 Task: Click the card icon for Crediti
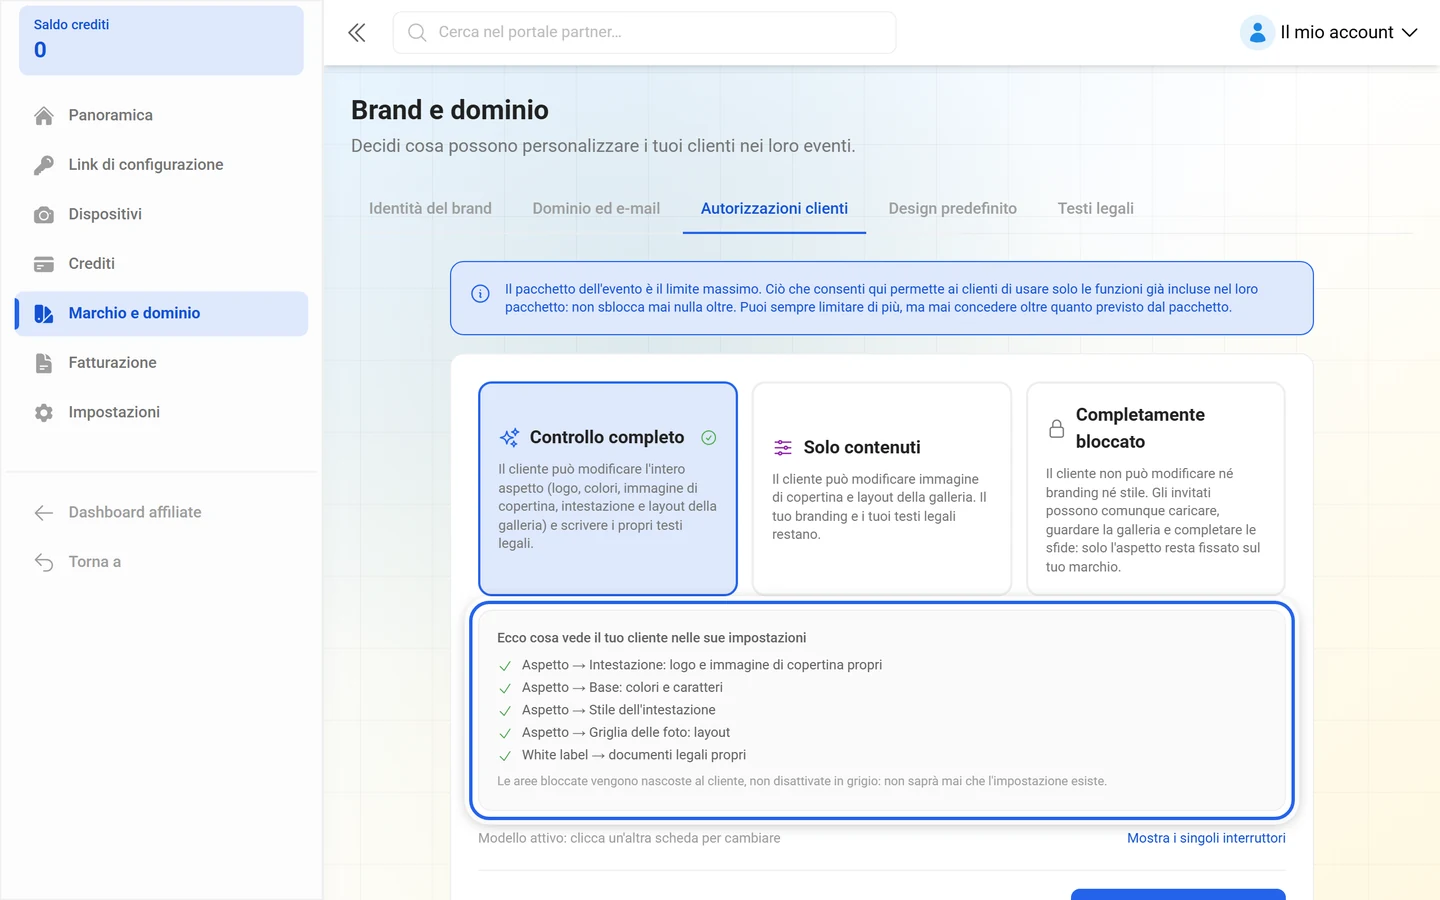point(44,264)
